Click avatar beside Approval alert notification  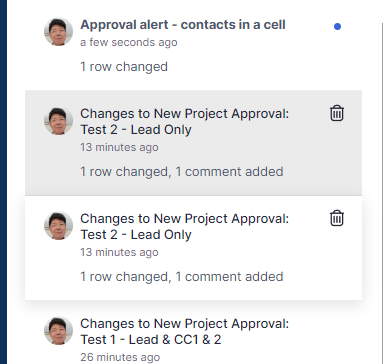tap(58, 32)
